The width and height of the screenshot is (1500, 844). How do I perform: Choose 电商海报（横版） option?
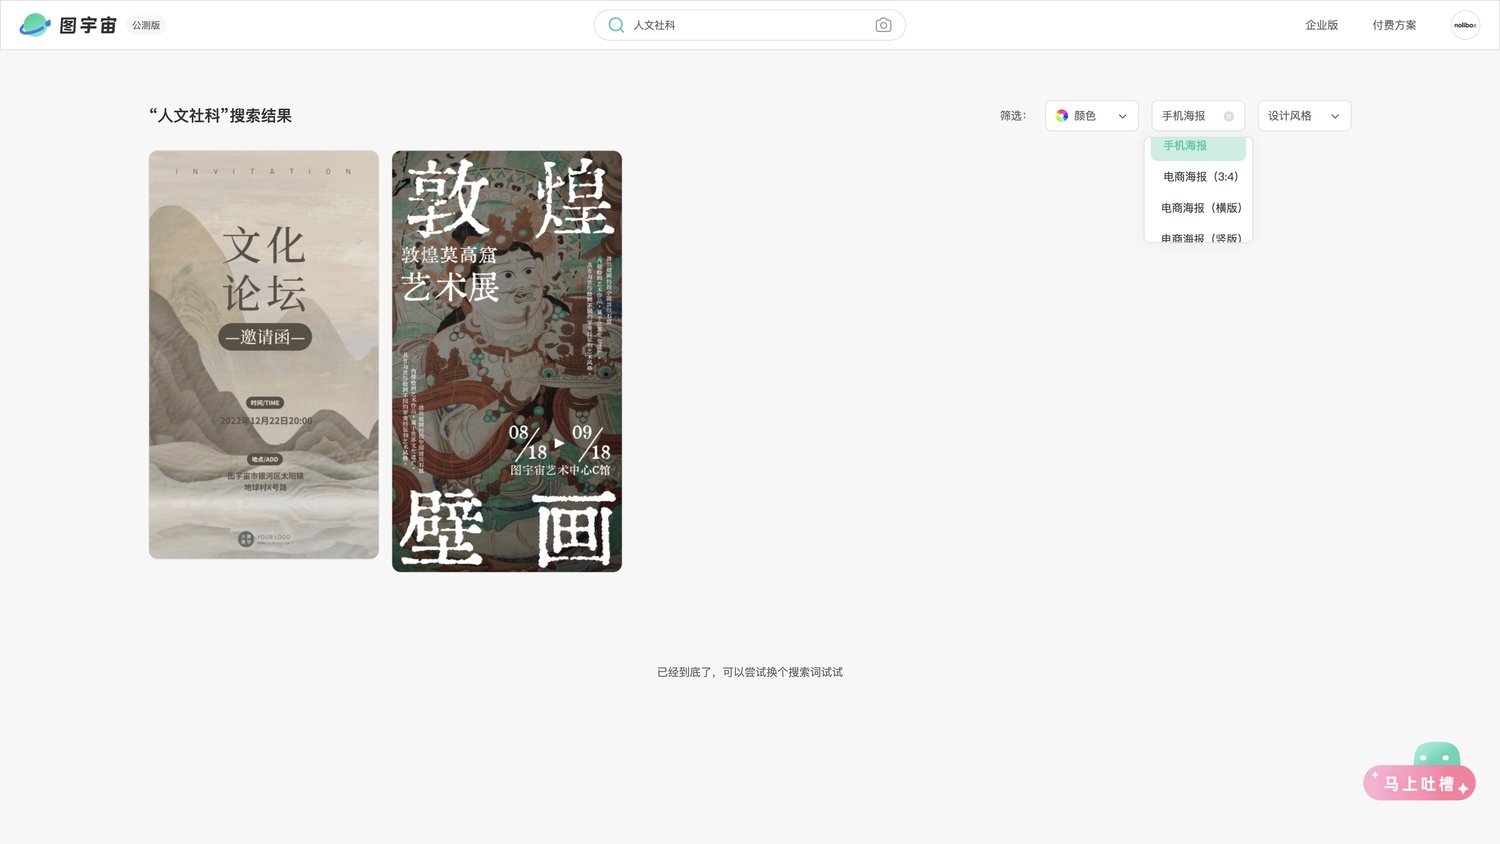point(1198,208)
